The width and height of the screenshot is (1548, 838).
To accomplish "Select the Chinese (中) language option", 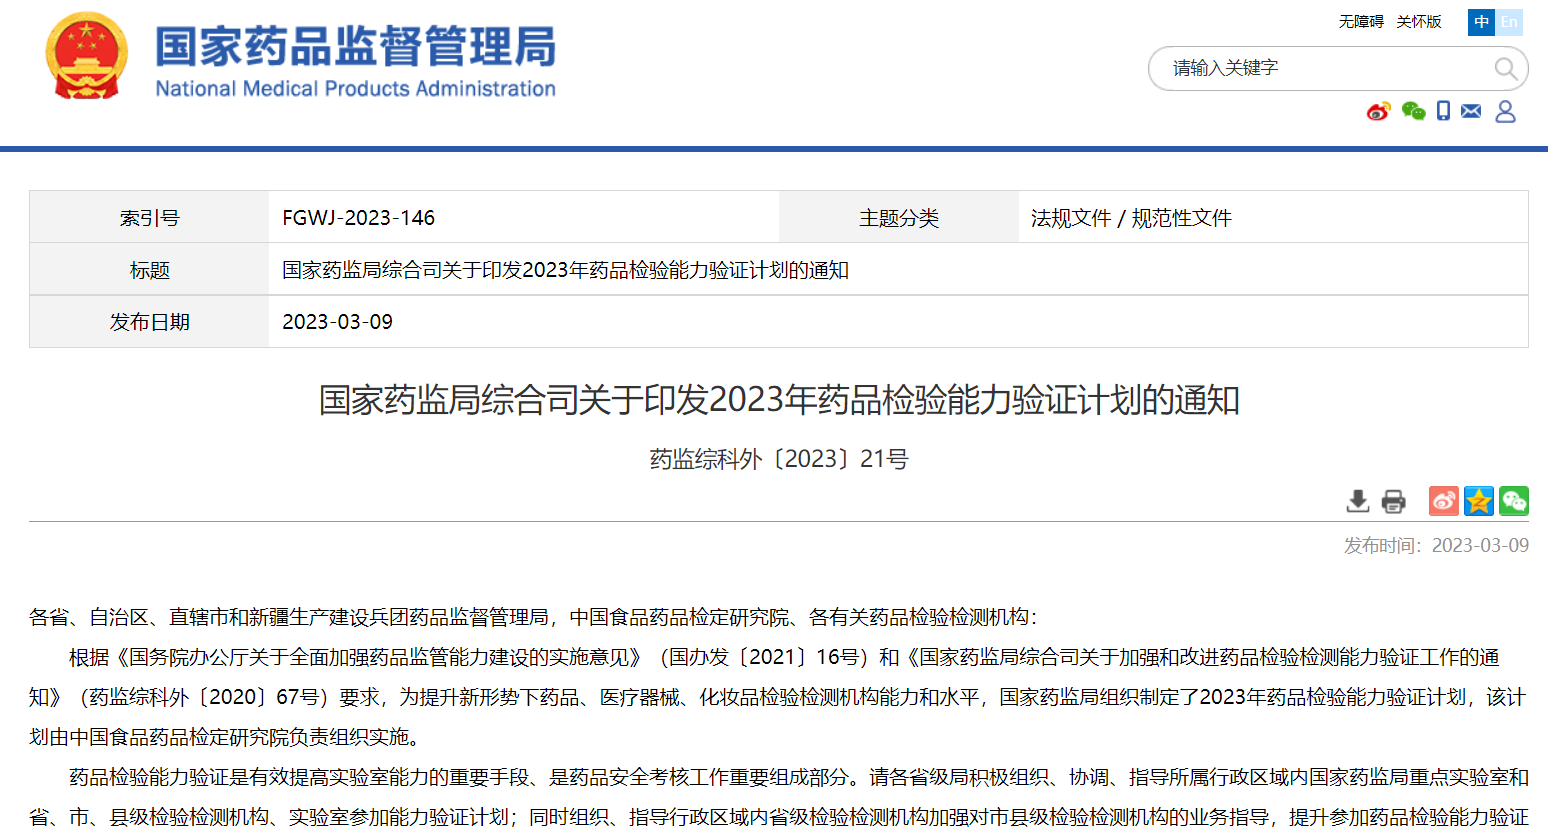I will (1481, 22).
